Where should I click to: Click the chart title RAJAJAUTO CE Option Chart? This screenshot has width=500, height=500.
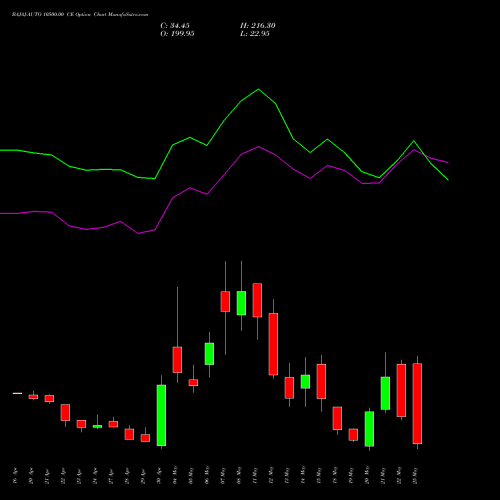tap(80, 15)
